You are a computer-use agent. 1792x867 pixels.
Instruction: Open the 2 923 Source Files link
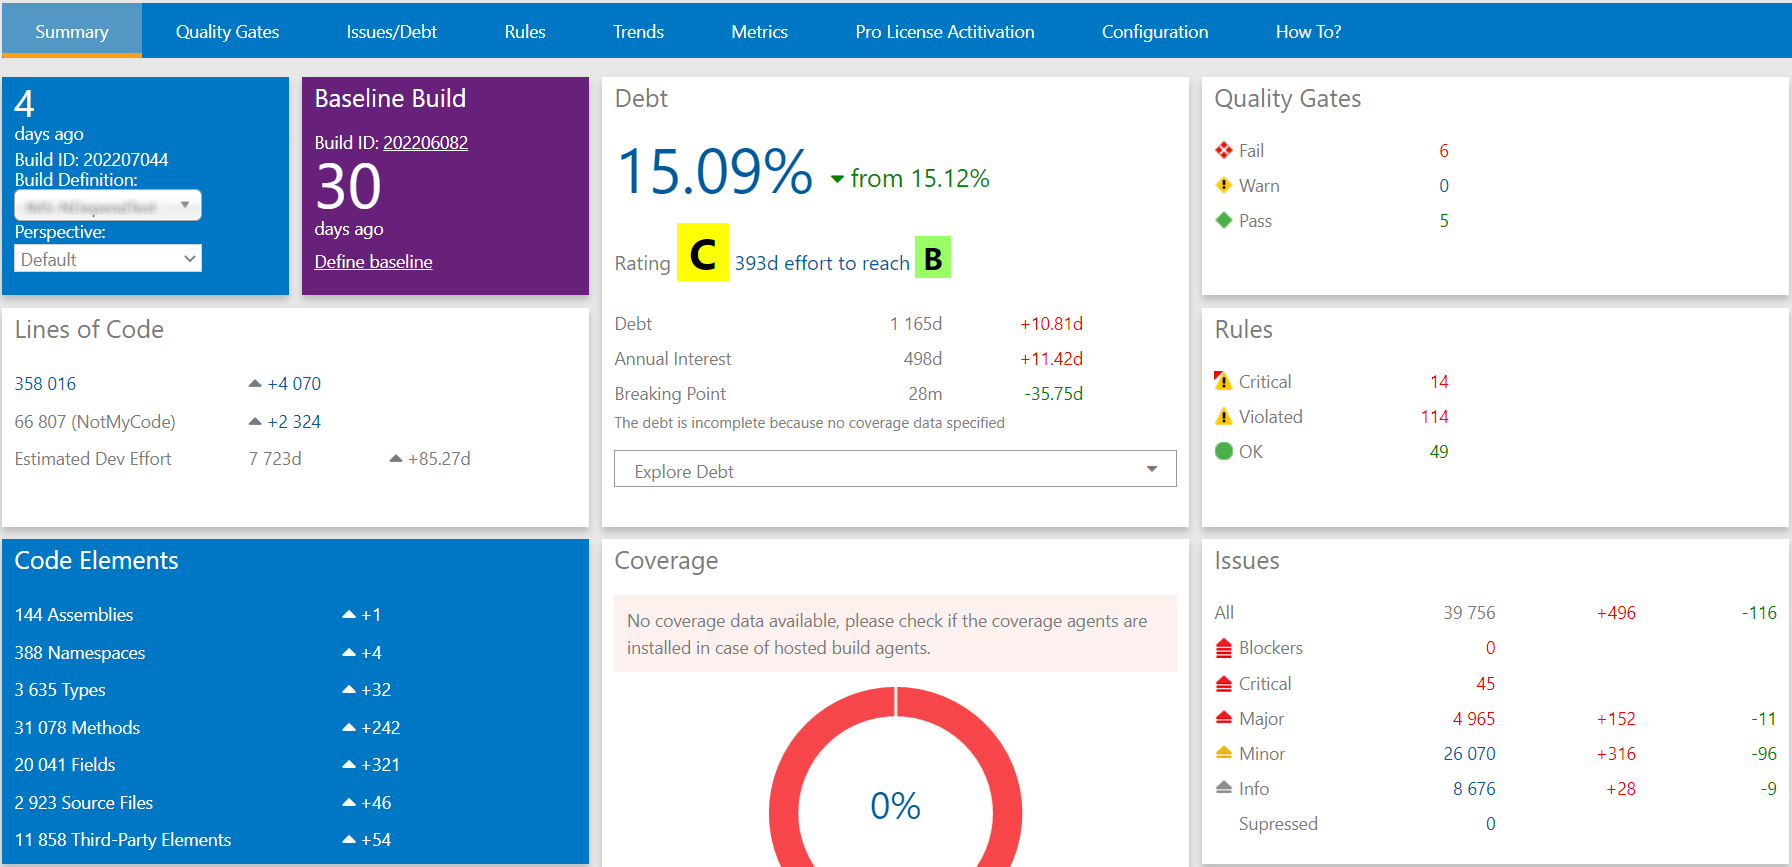coord(84,802)
